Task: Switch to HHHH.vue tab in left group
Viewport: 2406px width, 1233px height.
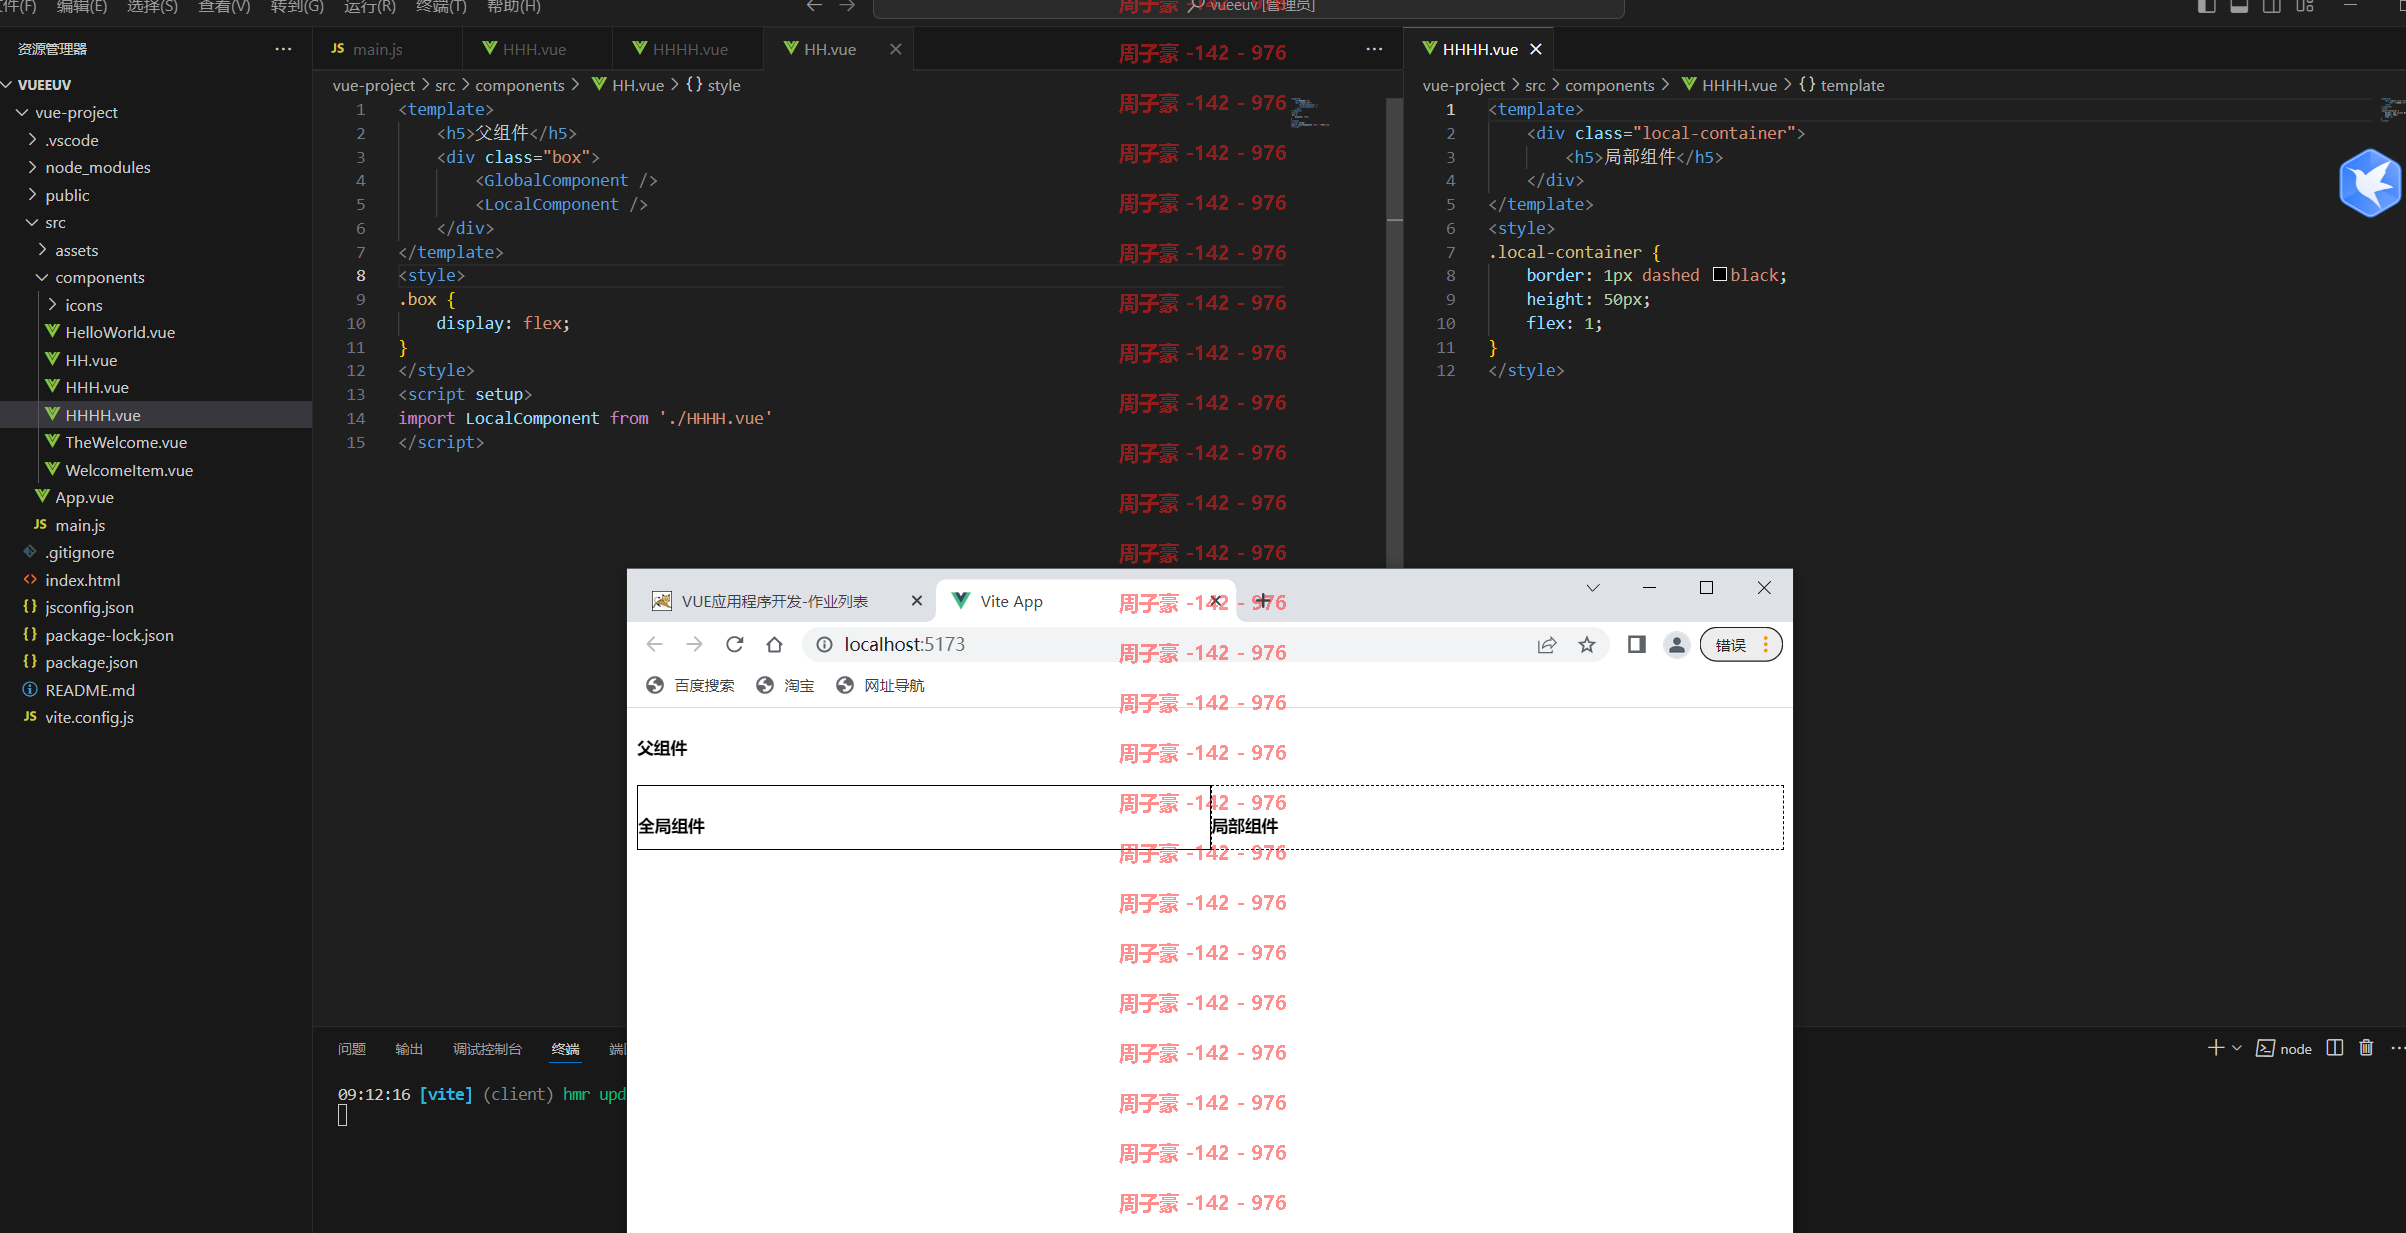Action: (688, 49)
